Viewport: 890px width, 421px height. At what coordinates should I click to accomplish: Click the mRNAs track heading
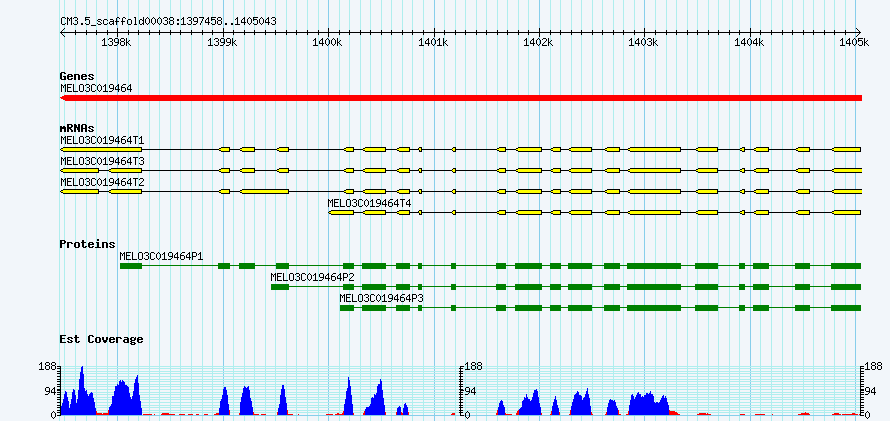pyautogui.click(x=77, y=128)
